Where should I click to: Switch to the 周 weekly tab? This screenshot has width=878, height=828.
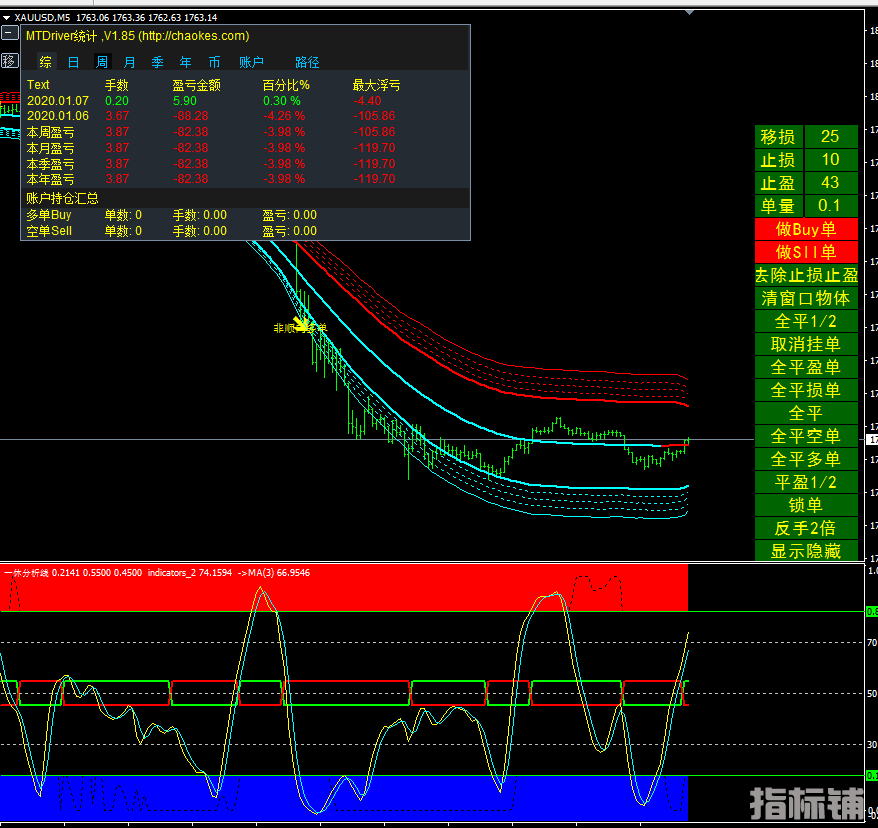pos(102,62)
